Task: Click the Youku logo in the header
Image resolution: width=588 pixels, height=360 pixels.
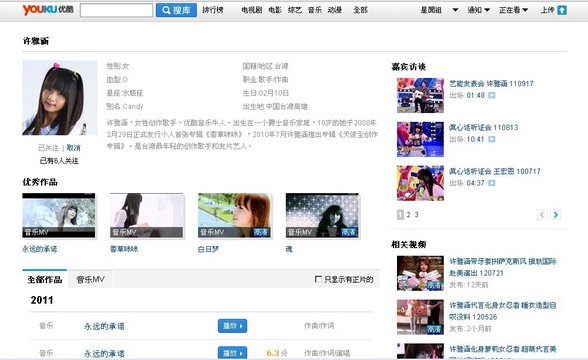Action: [x=48, y=10]
